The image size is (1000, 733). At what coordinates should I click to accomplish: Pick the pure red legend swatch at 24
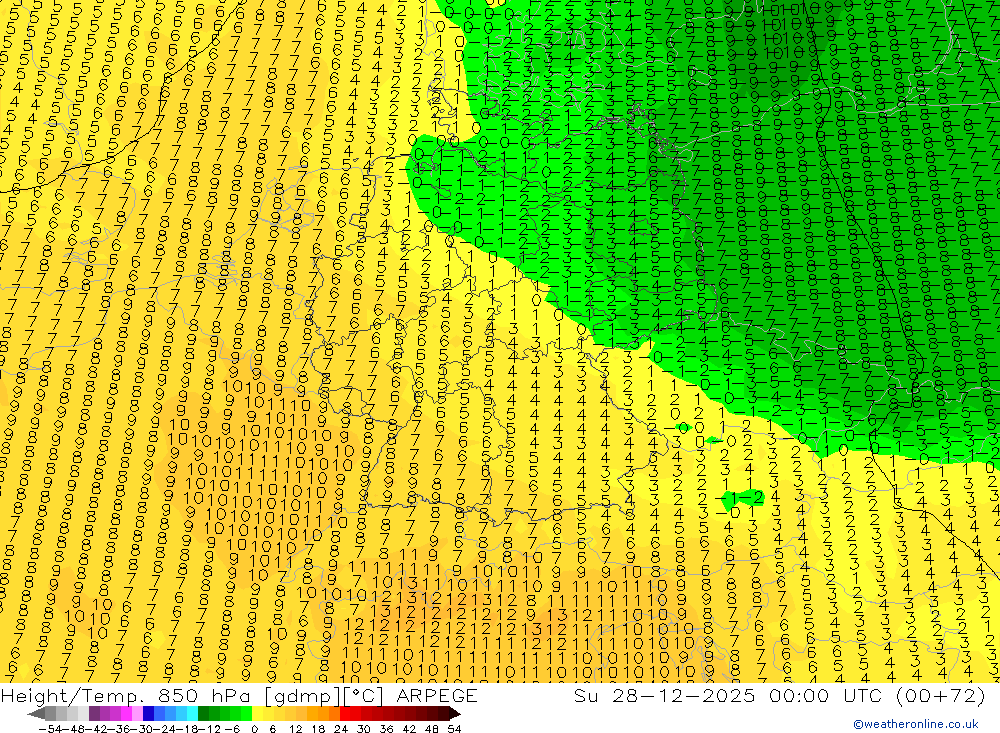click(345, 713)
